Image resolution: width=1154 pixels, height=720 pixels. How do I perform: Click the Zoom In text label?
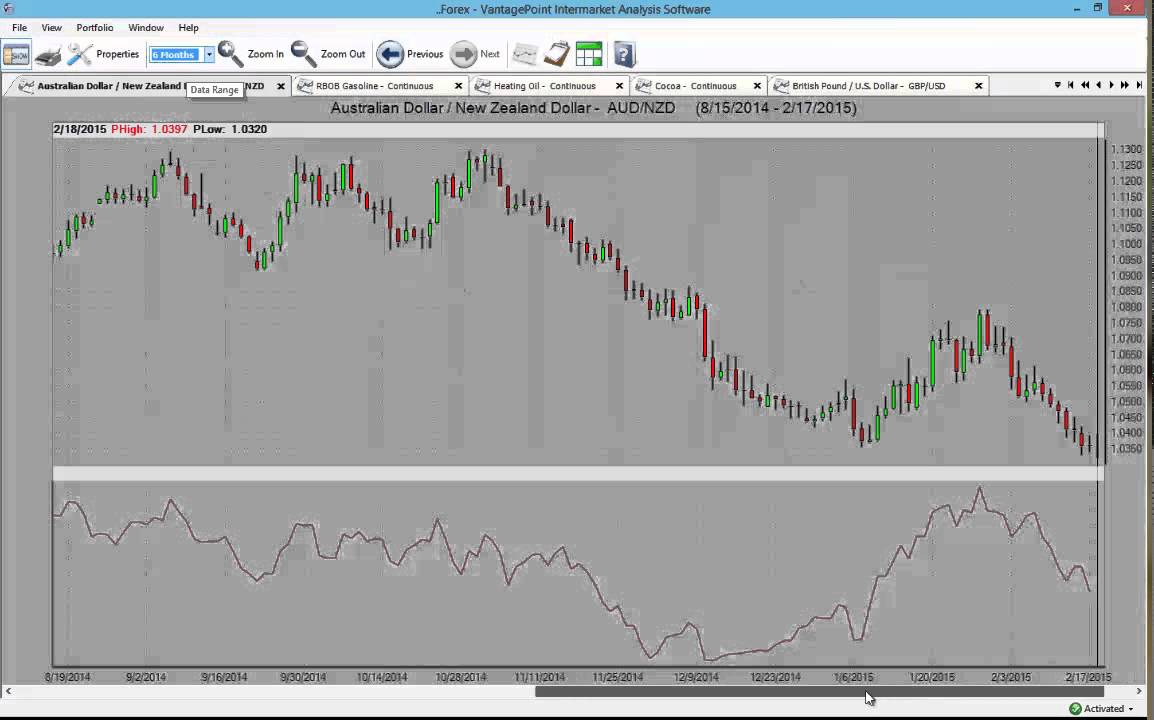pos(266,54)
